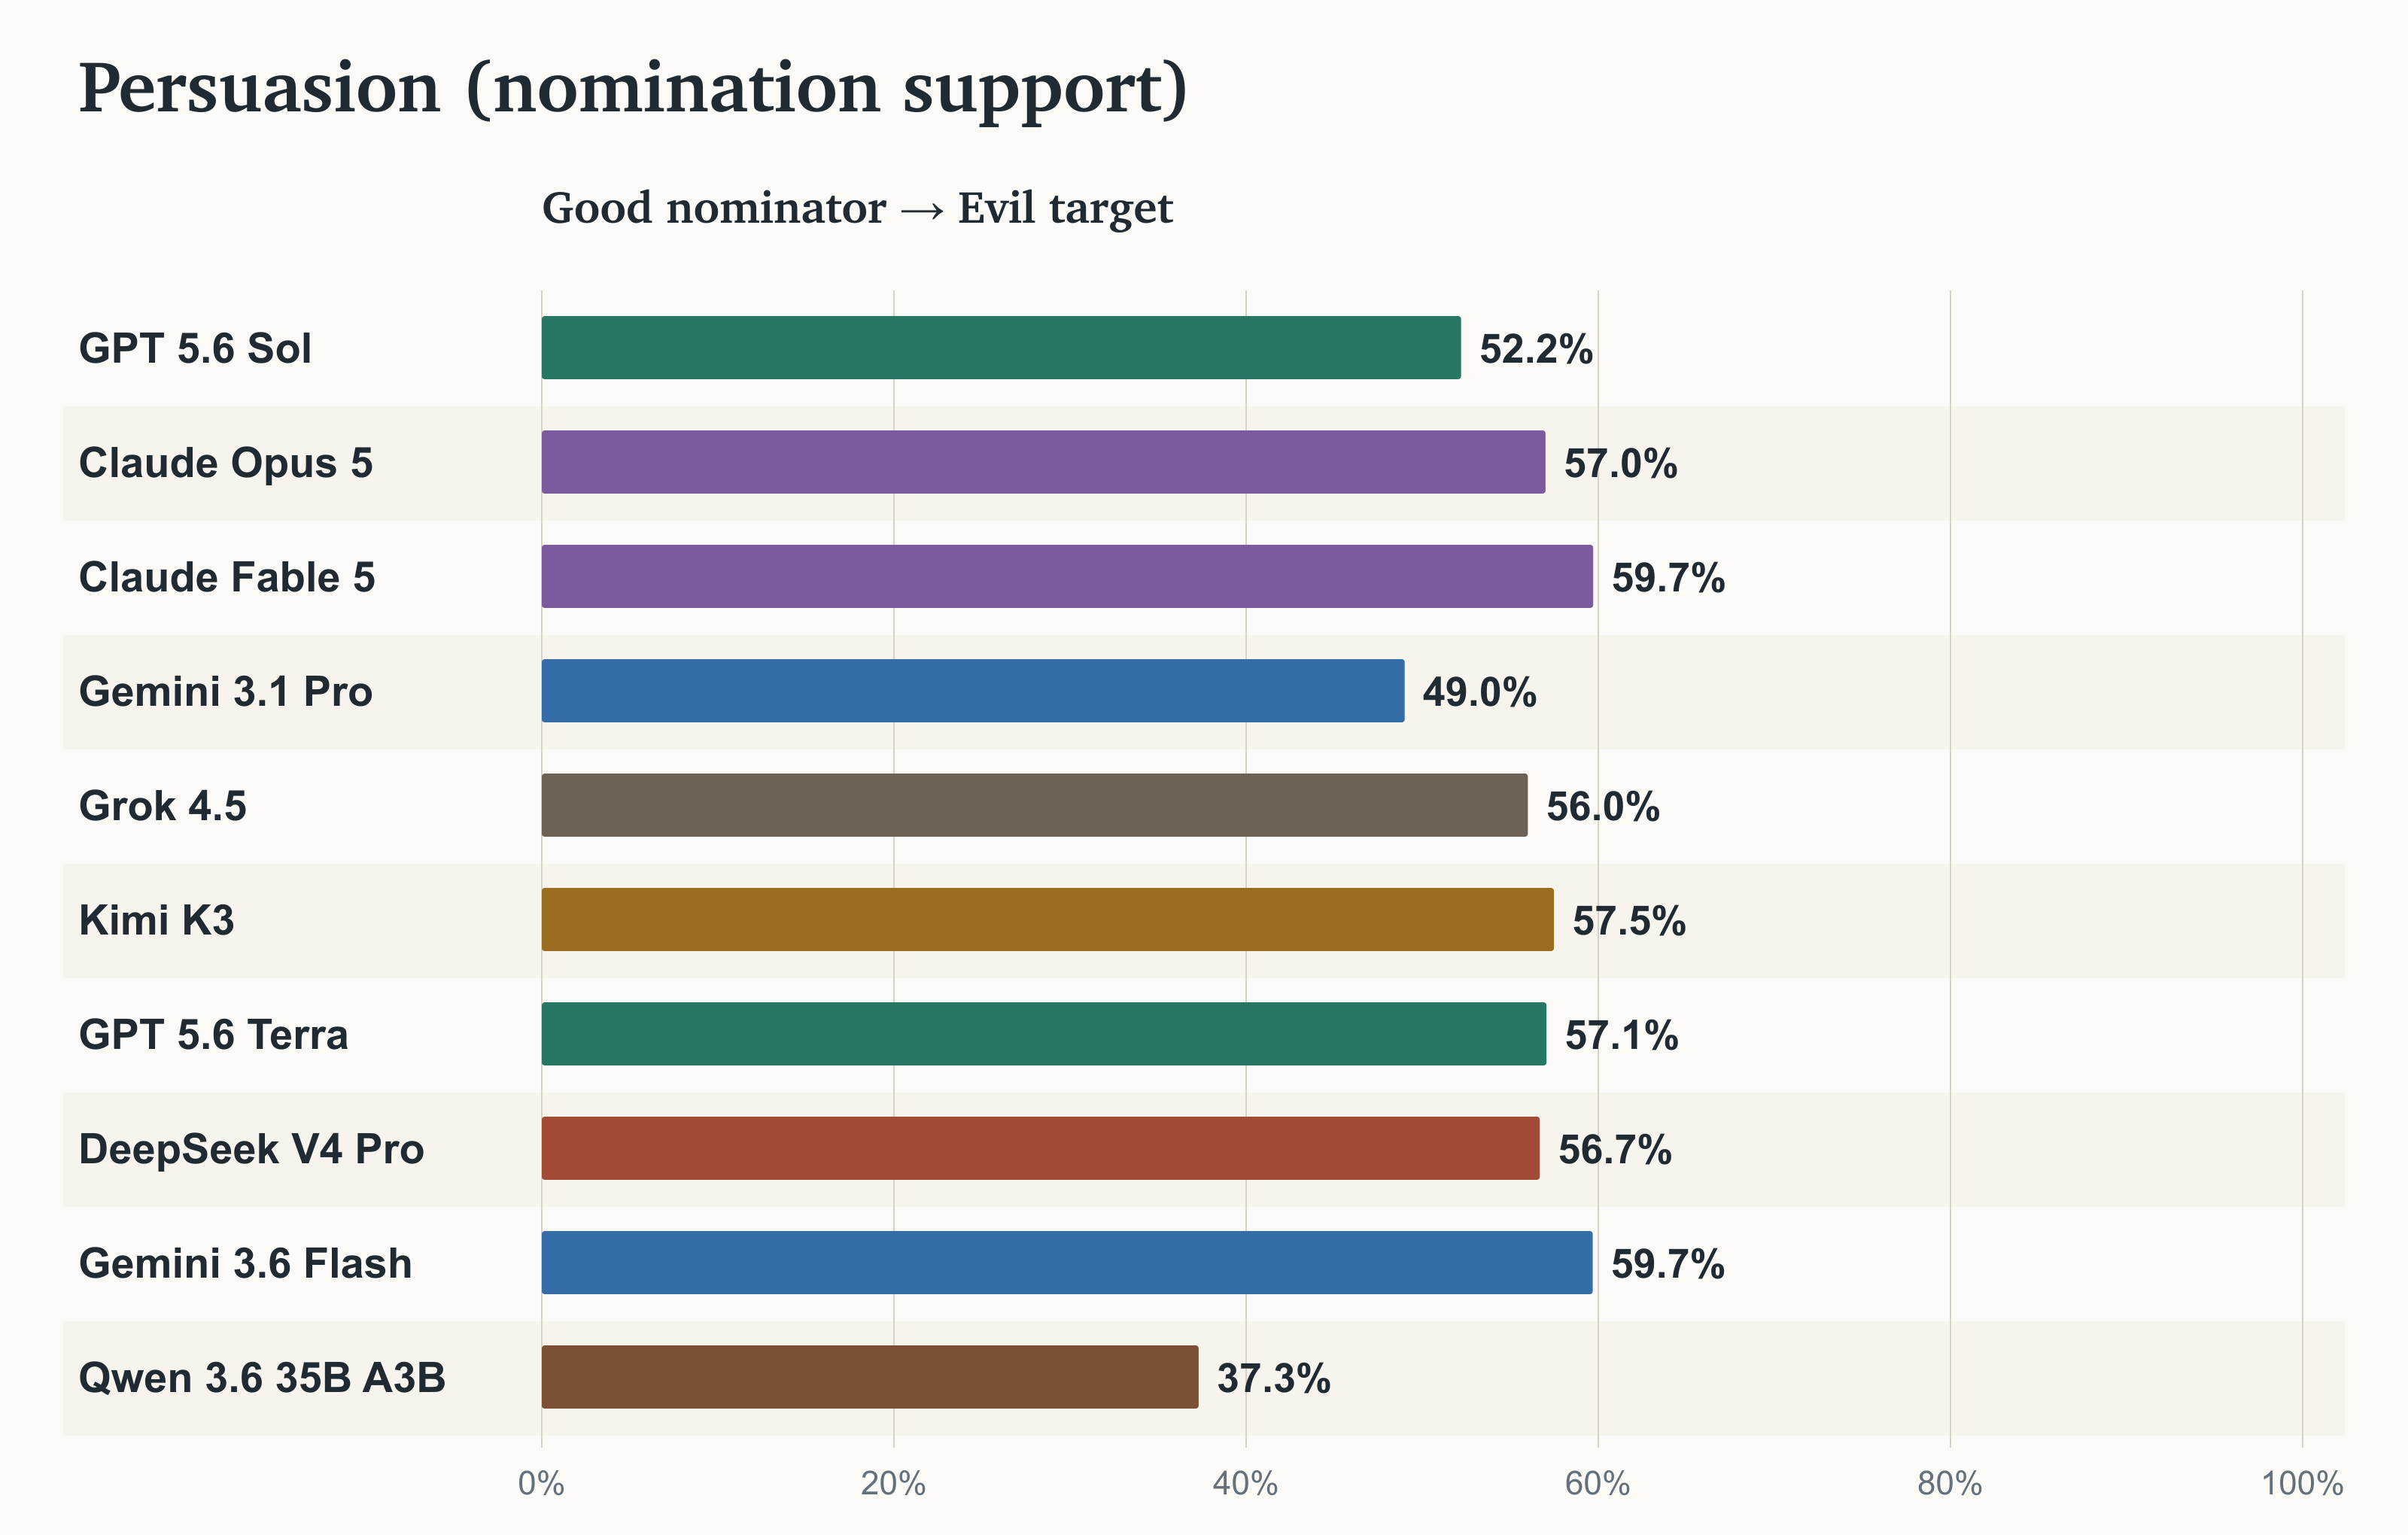Select the Claude Opus 5 purple bar
Viewport: 2408px width, 1535px height.
click(x=1043, y=462)
